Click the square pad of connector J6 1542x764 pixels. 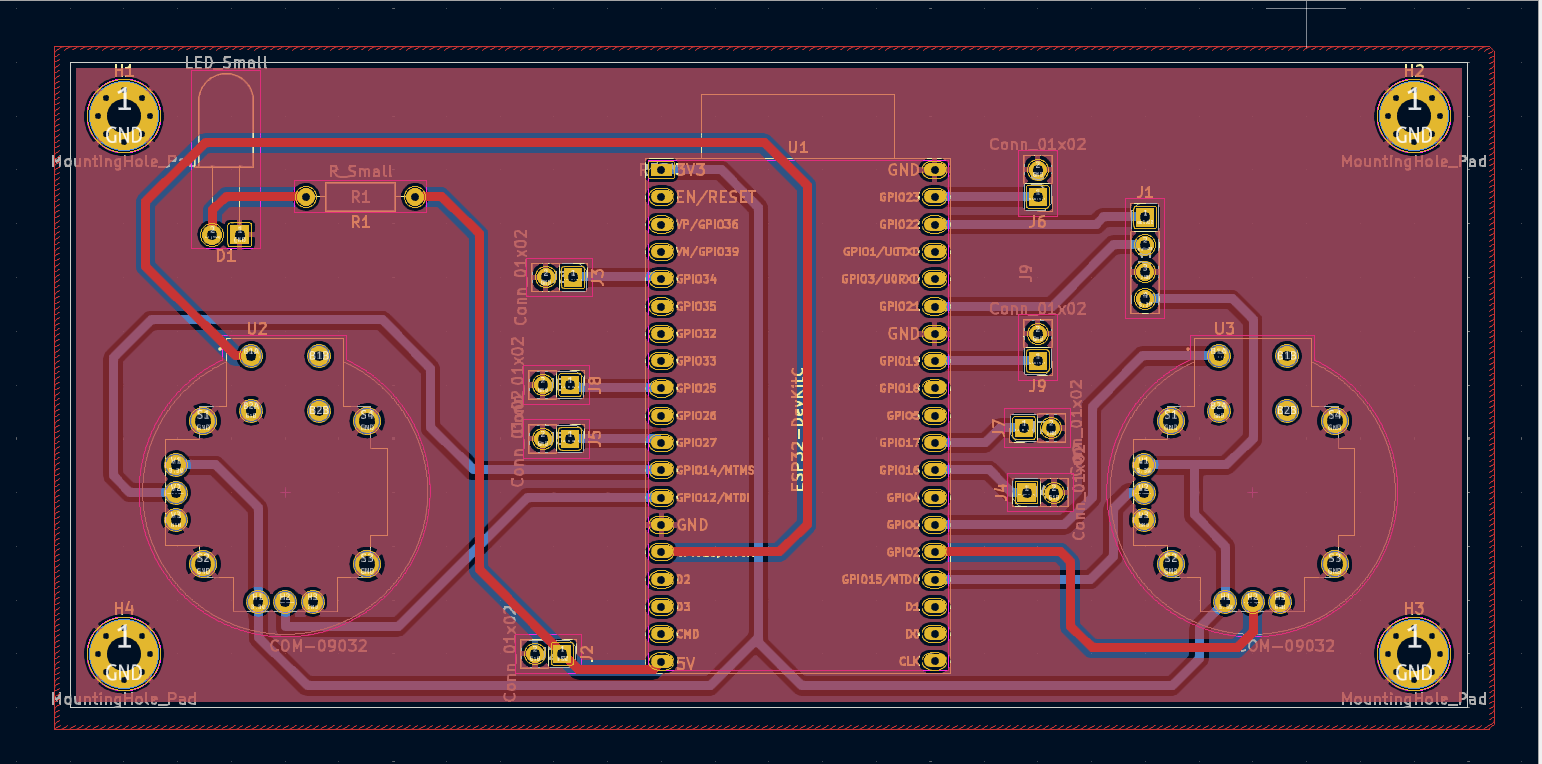pyautogui.click(x=1038, y=195)
